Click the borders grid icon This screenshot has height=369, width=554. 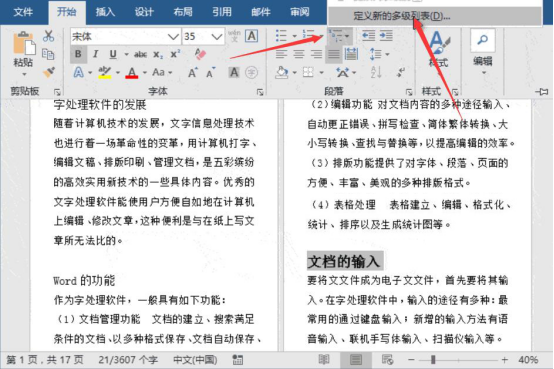coord(308,72)
